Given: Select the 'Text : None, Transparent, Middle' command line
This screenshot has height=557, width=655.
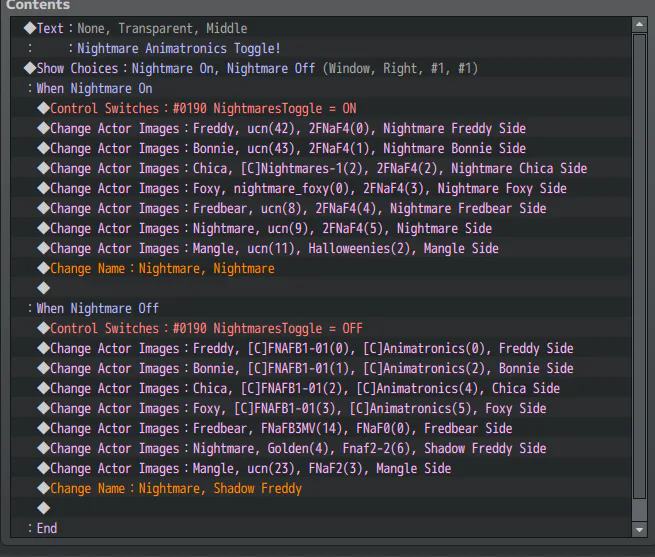Looking at the screenshot, I should pos(321,28).
